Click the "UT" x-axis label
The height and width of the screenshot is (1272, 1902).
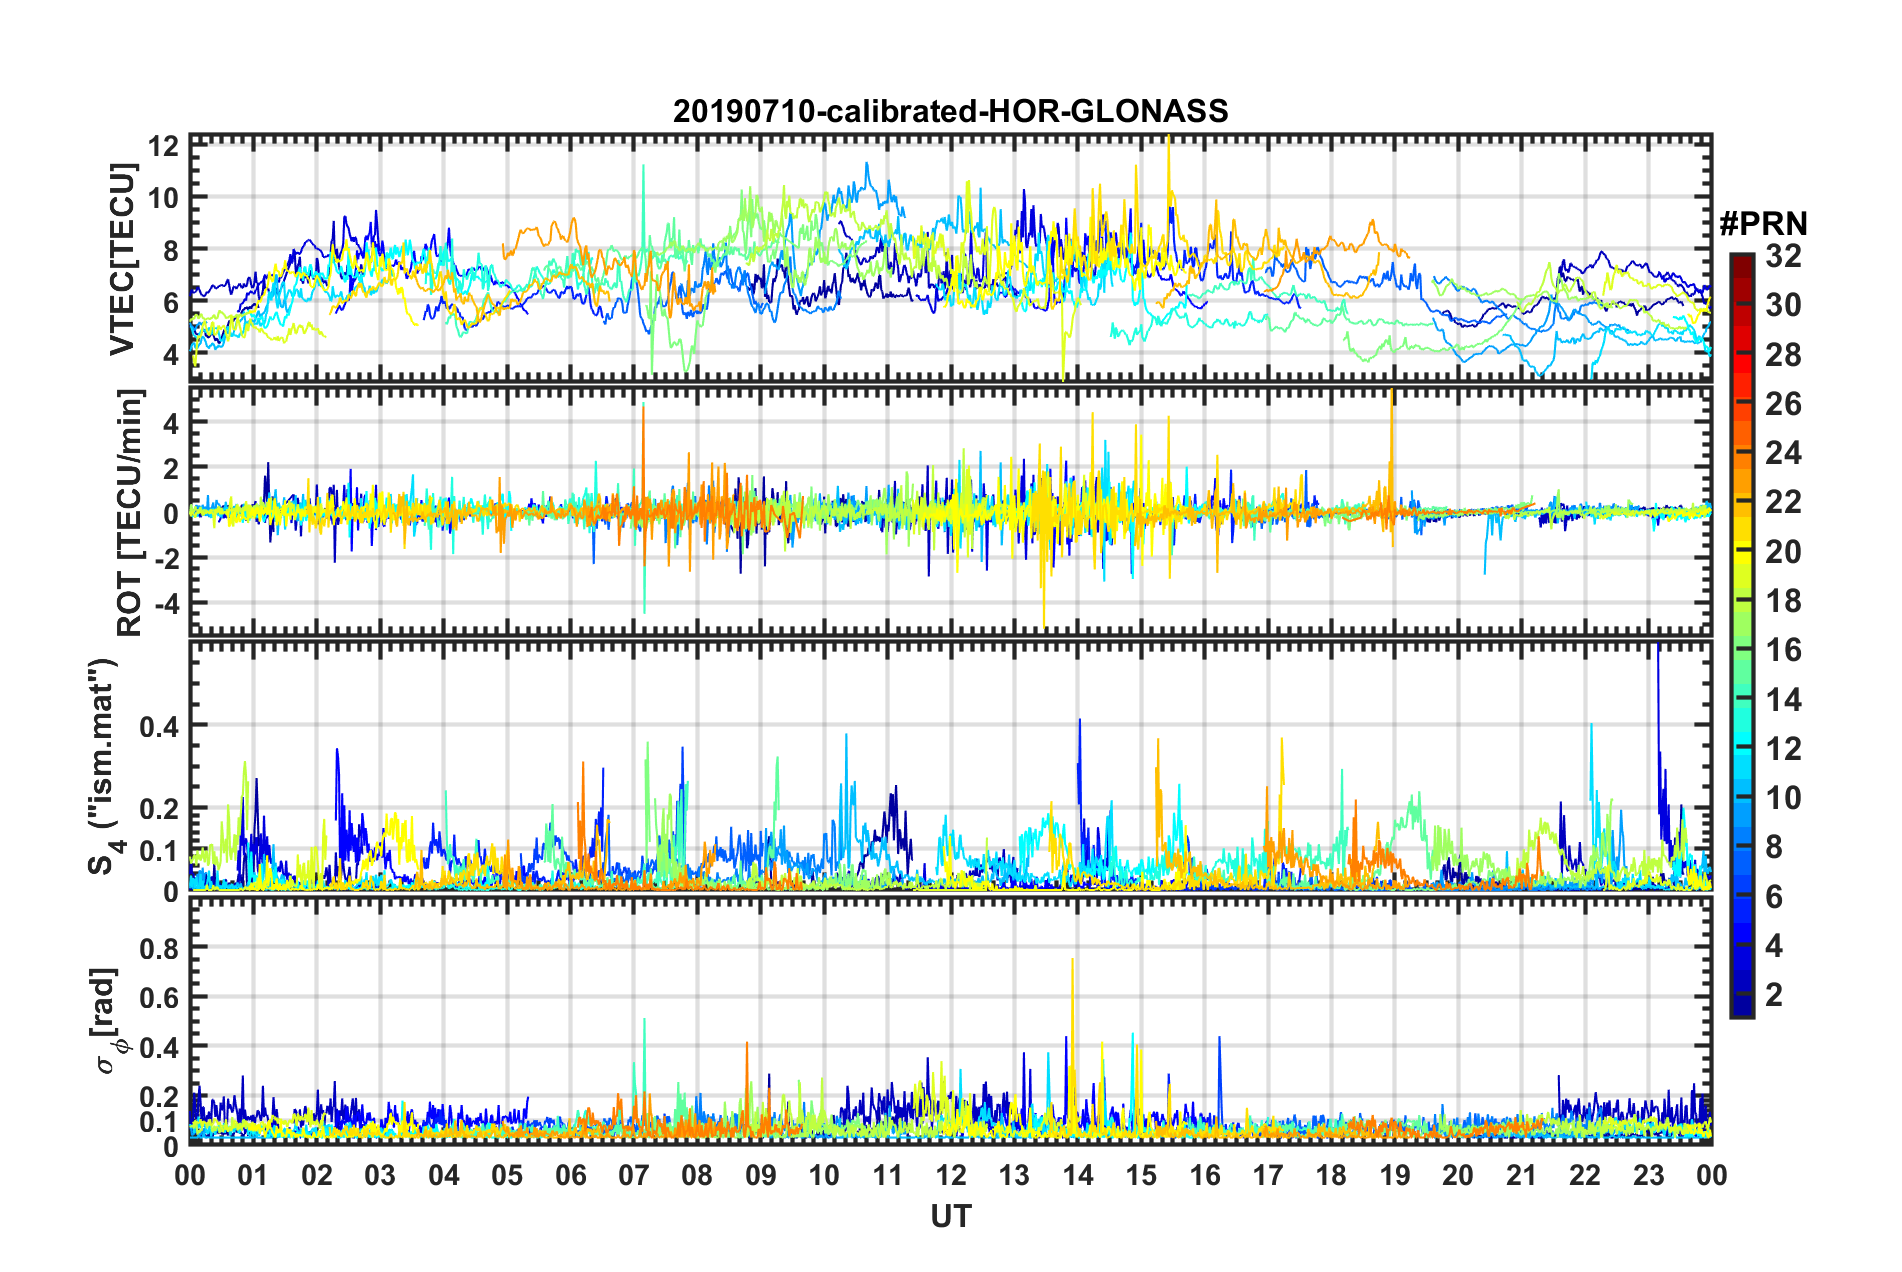click(951, 1216)
